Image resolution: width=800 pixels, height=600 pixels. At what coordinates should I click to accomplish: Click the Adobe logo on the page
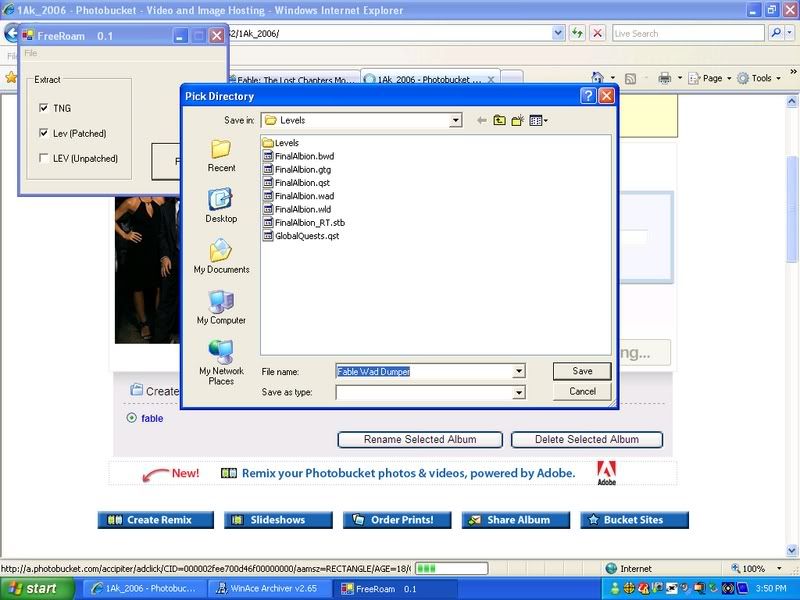point(607,473)
